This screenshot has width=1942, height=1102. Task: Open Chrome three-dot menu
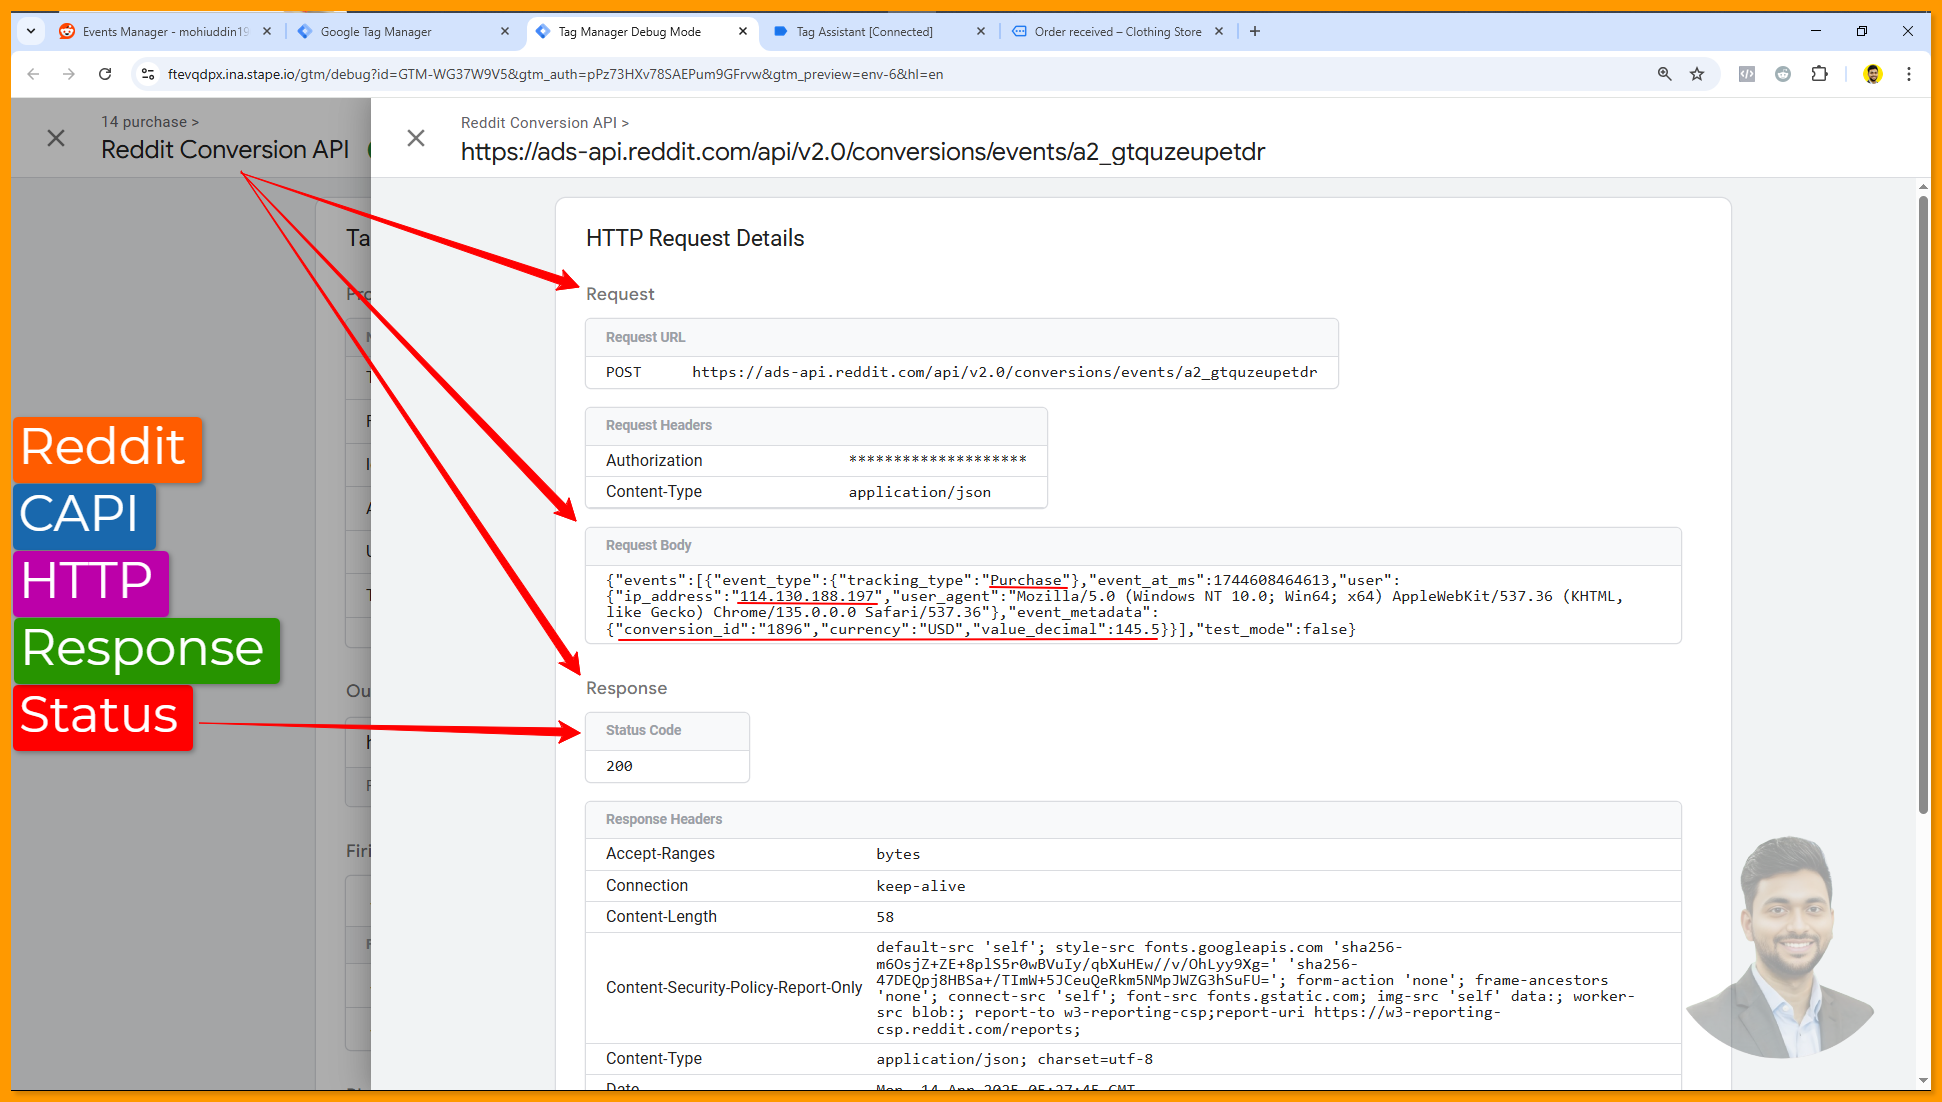1909,74
